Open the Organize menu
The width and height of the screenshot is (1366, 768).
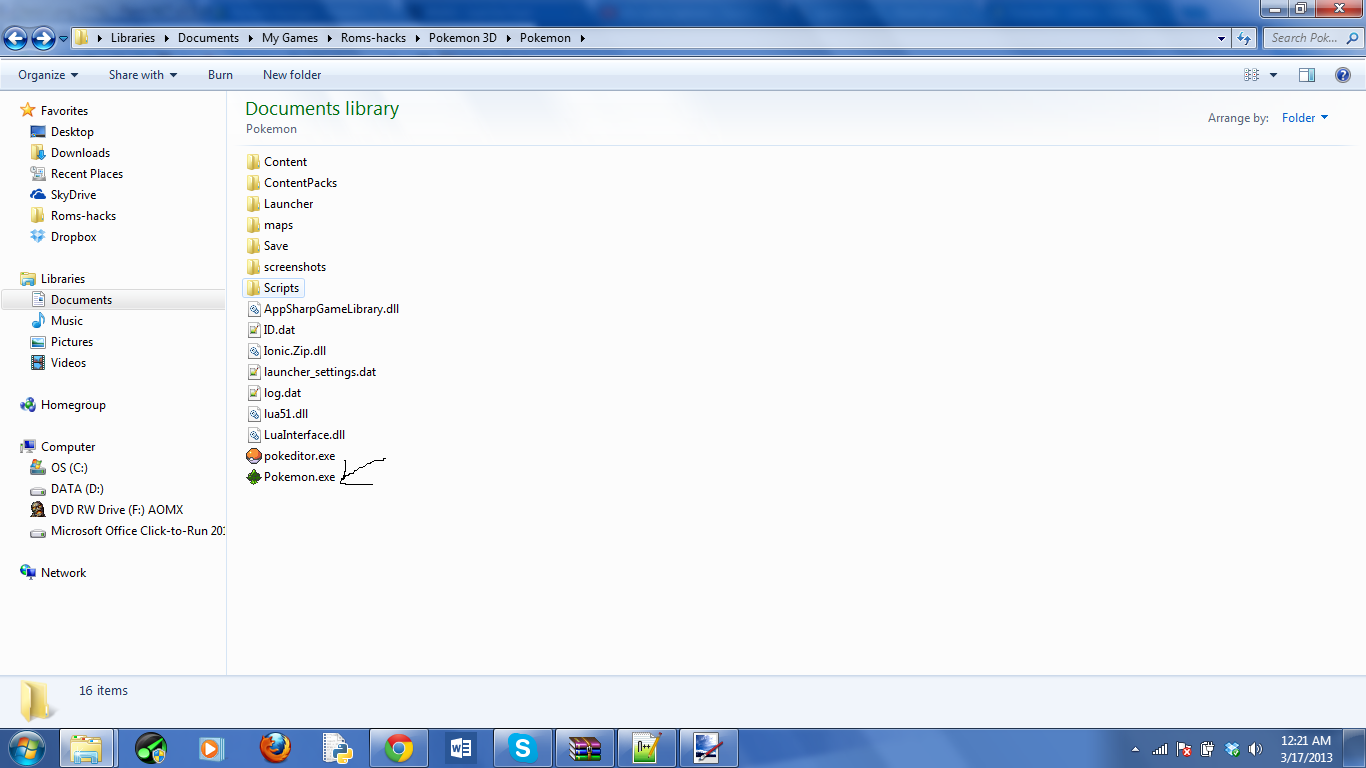tap(48, 75)
